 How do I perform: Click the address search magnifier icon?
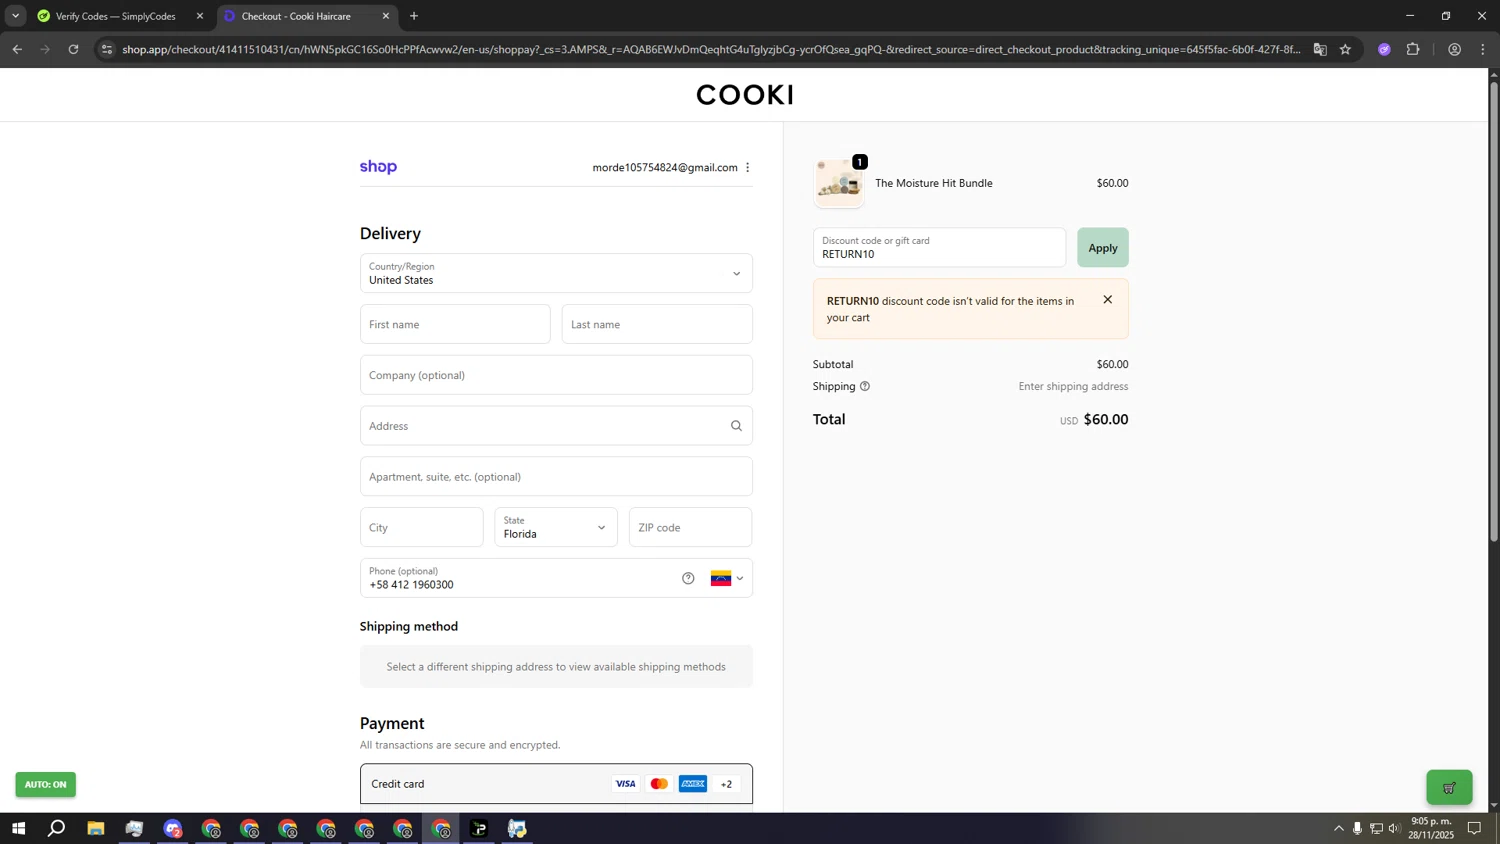coord(736,426)
